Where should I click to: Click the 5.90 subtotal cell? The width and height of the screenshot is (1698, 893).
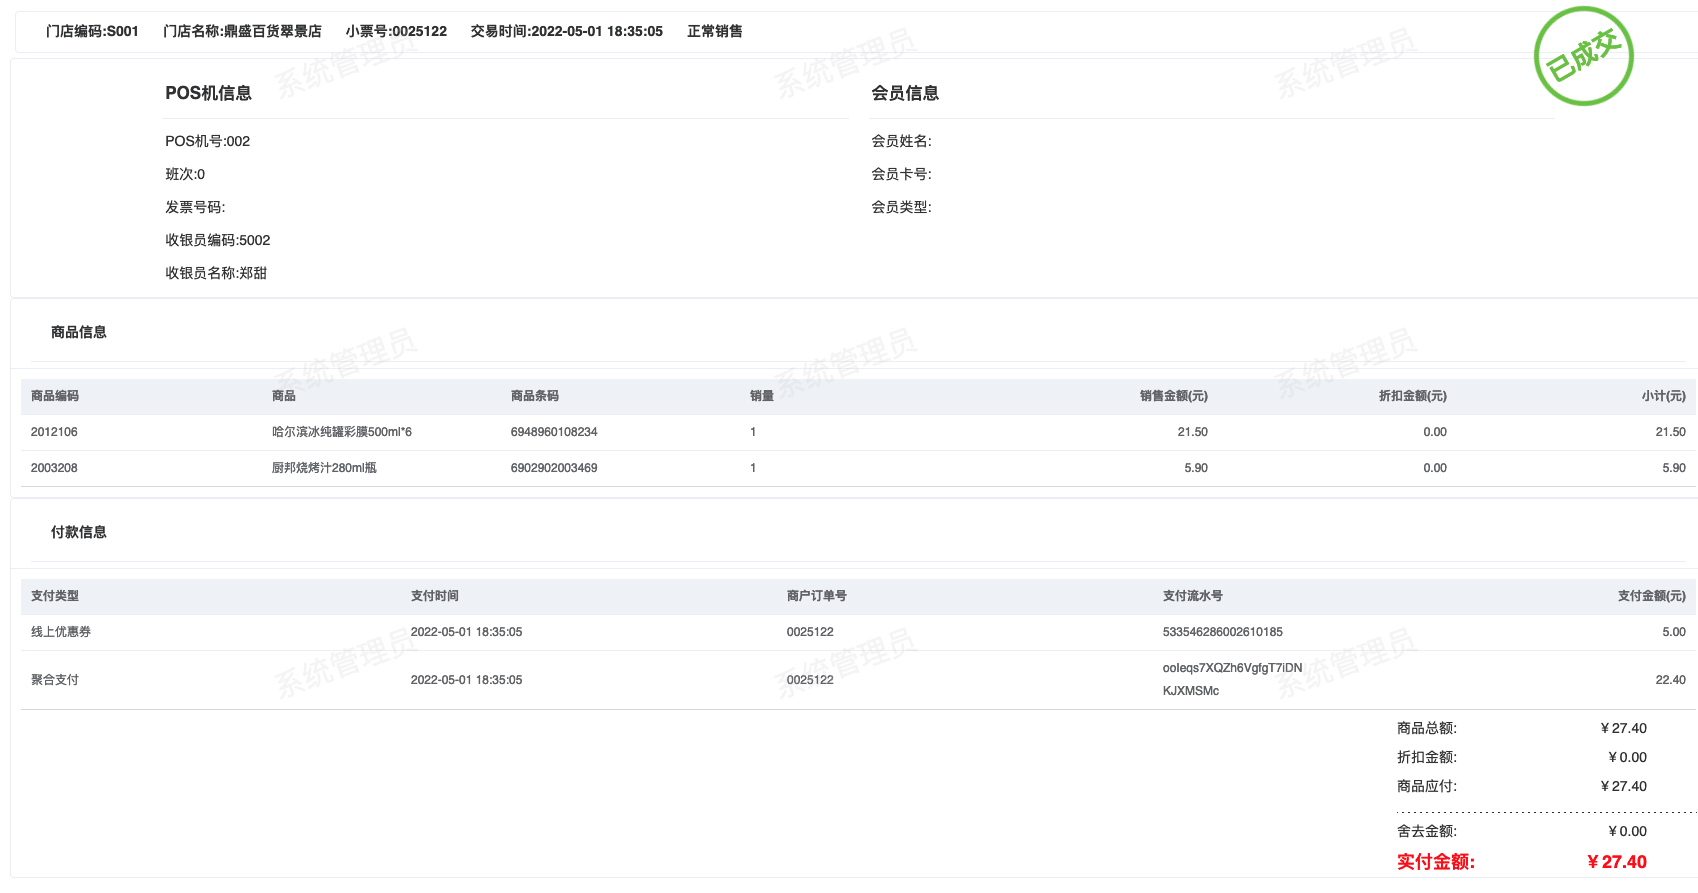coord(1674,468)
